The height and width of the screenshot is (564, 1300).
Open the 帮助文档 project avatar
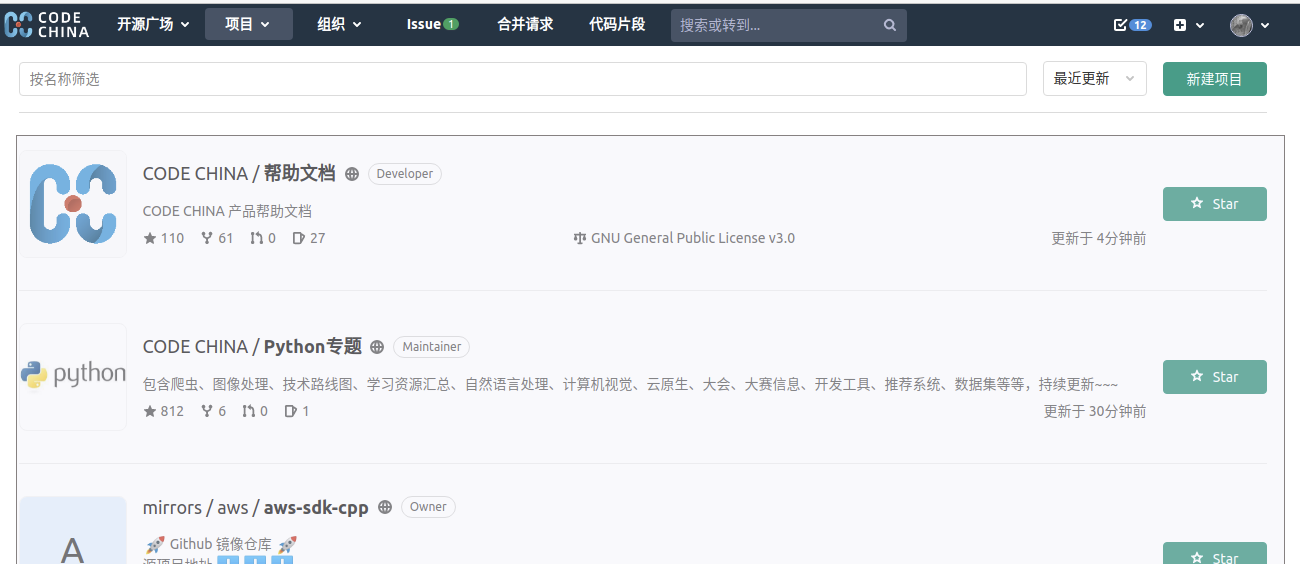(73, 204)
